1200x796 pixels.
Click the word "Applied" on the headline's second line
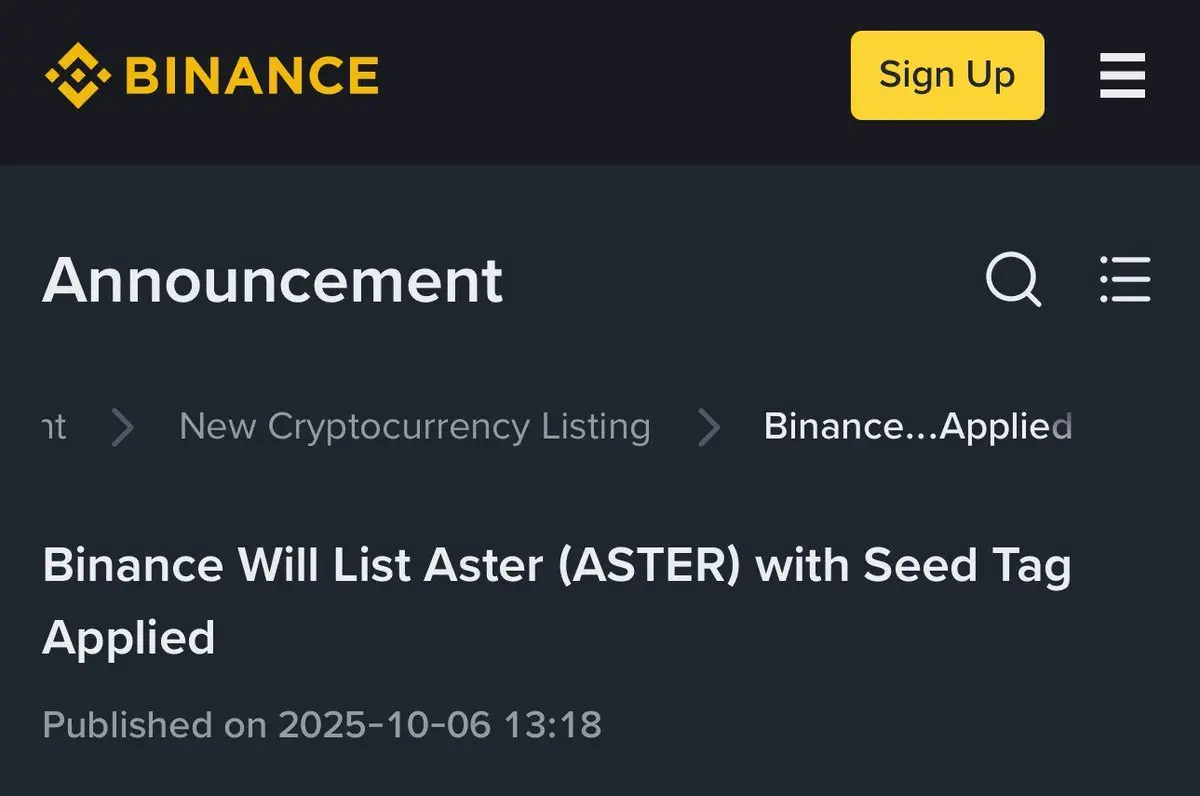point(129,638)
